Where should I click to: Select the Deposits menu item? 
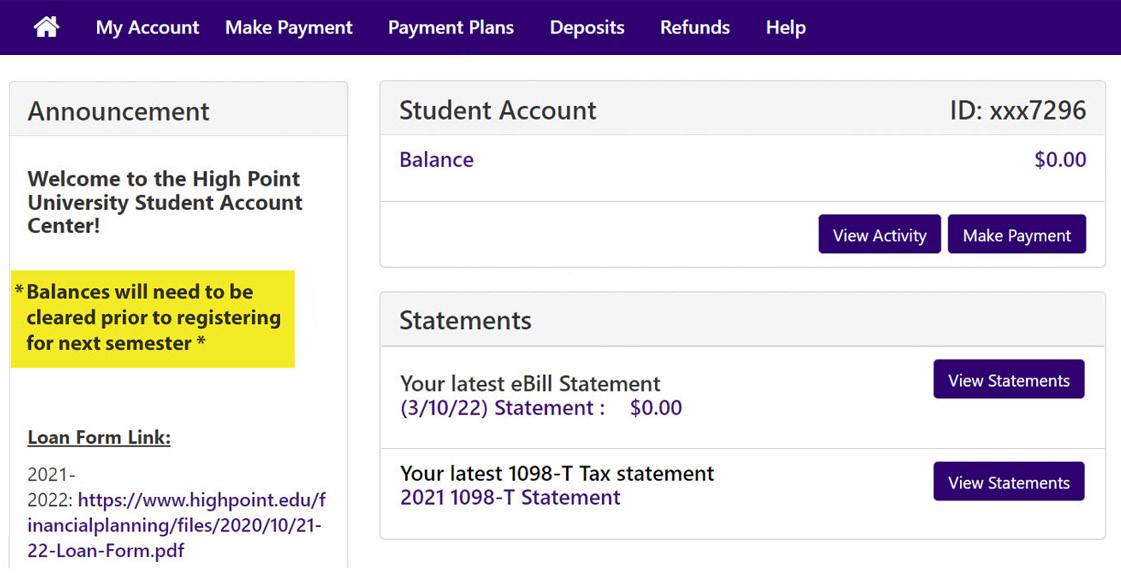click(x=587, y=27)
